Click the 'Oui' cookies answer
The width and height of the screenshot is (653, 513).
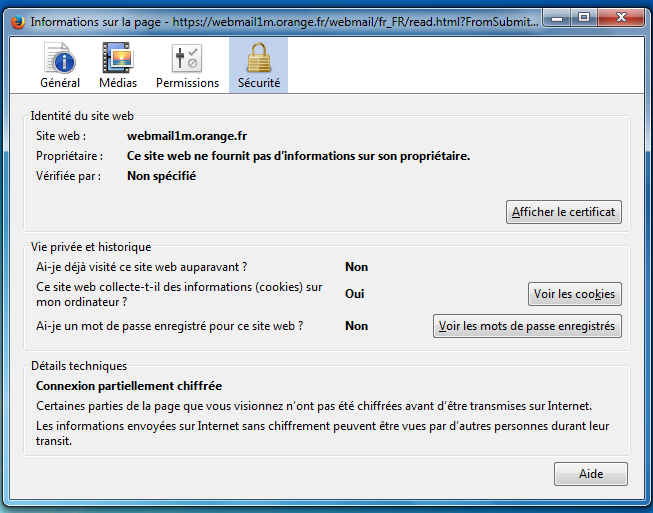(x=355, y=294)
